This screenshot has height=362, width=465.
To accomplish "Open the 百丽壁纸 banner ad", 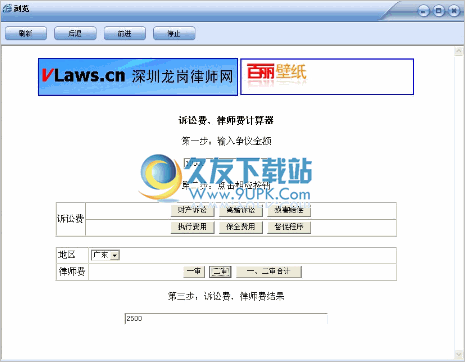I will click(327, 76).
